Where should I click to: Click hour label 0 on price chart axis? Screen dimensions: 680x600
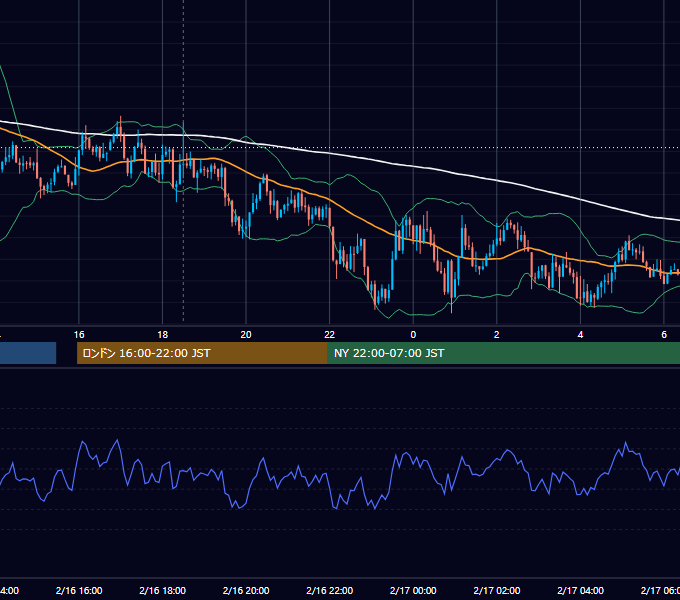coord(413,335)
